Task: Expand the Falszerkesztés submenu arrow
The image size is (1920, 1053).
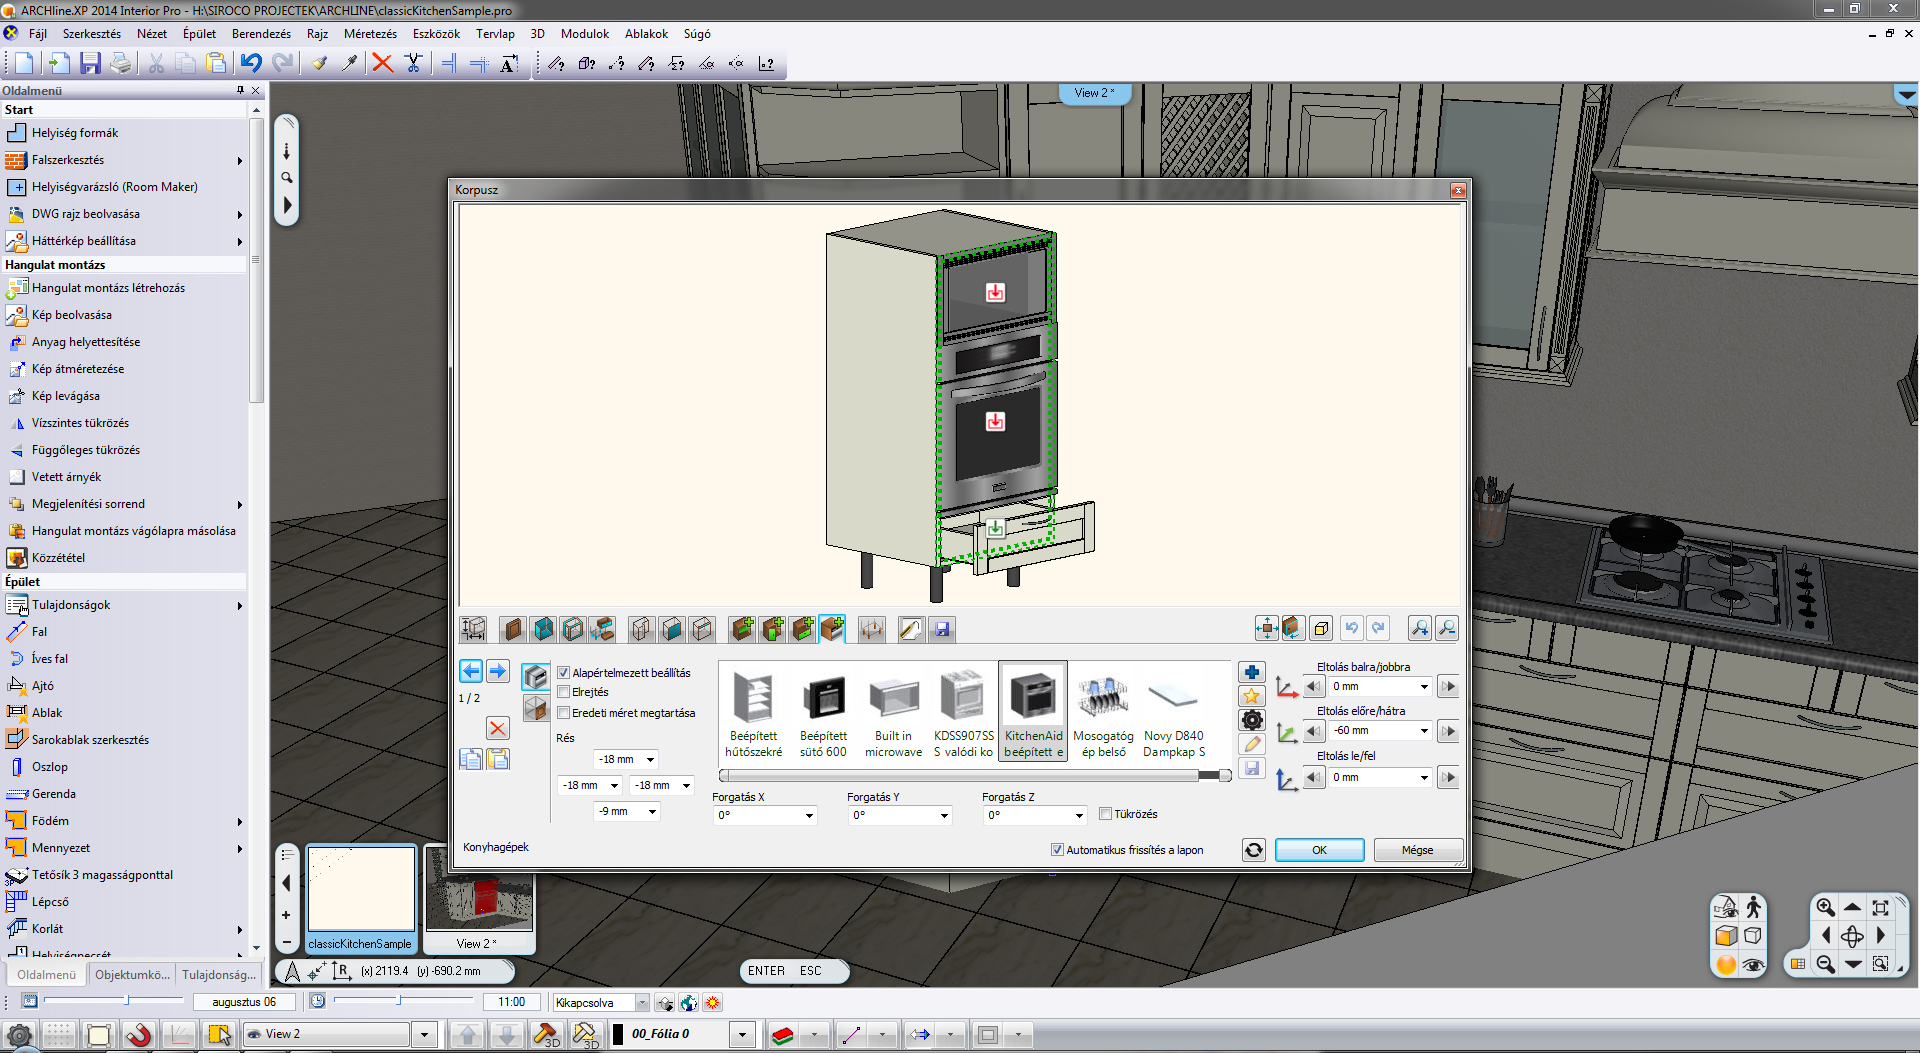Action: [240, 160]
